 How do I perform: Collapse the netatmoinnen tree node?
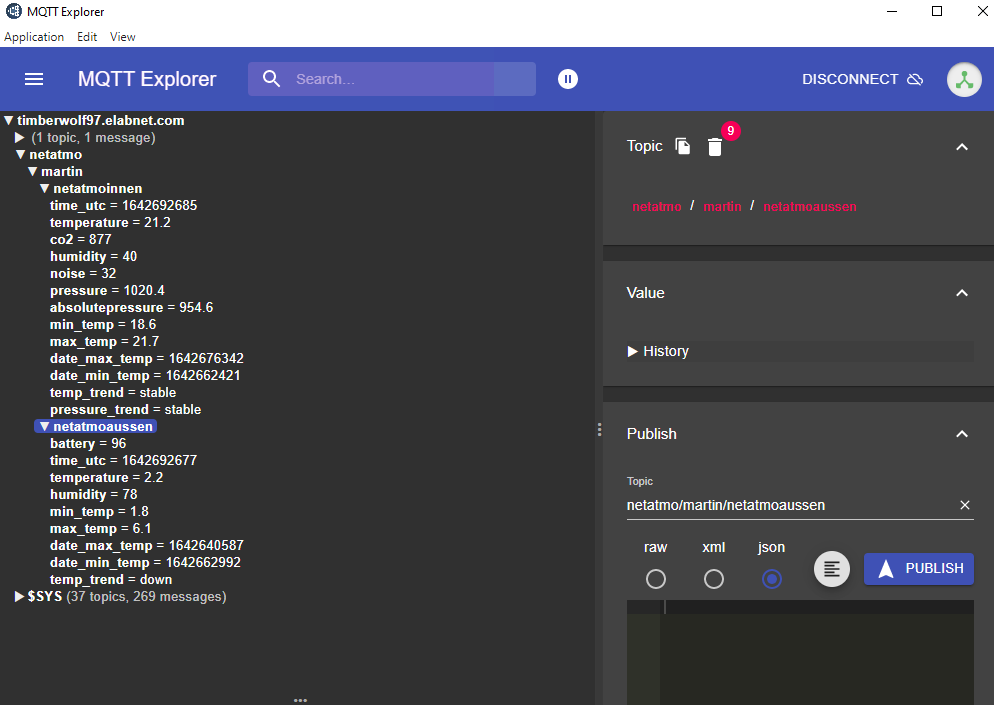click(x=44, y=189)
